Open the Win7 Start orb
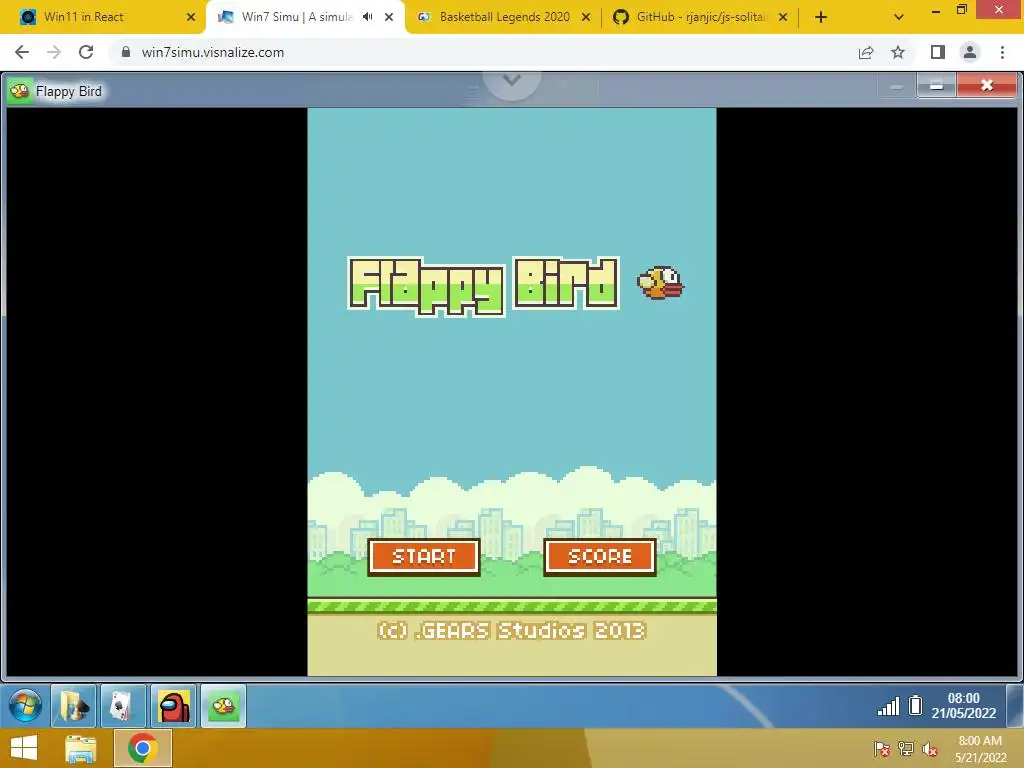The height and width of the screenshot is (768, 1024). click(x=25, y=706)
